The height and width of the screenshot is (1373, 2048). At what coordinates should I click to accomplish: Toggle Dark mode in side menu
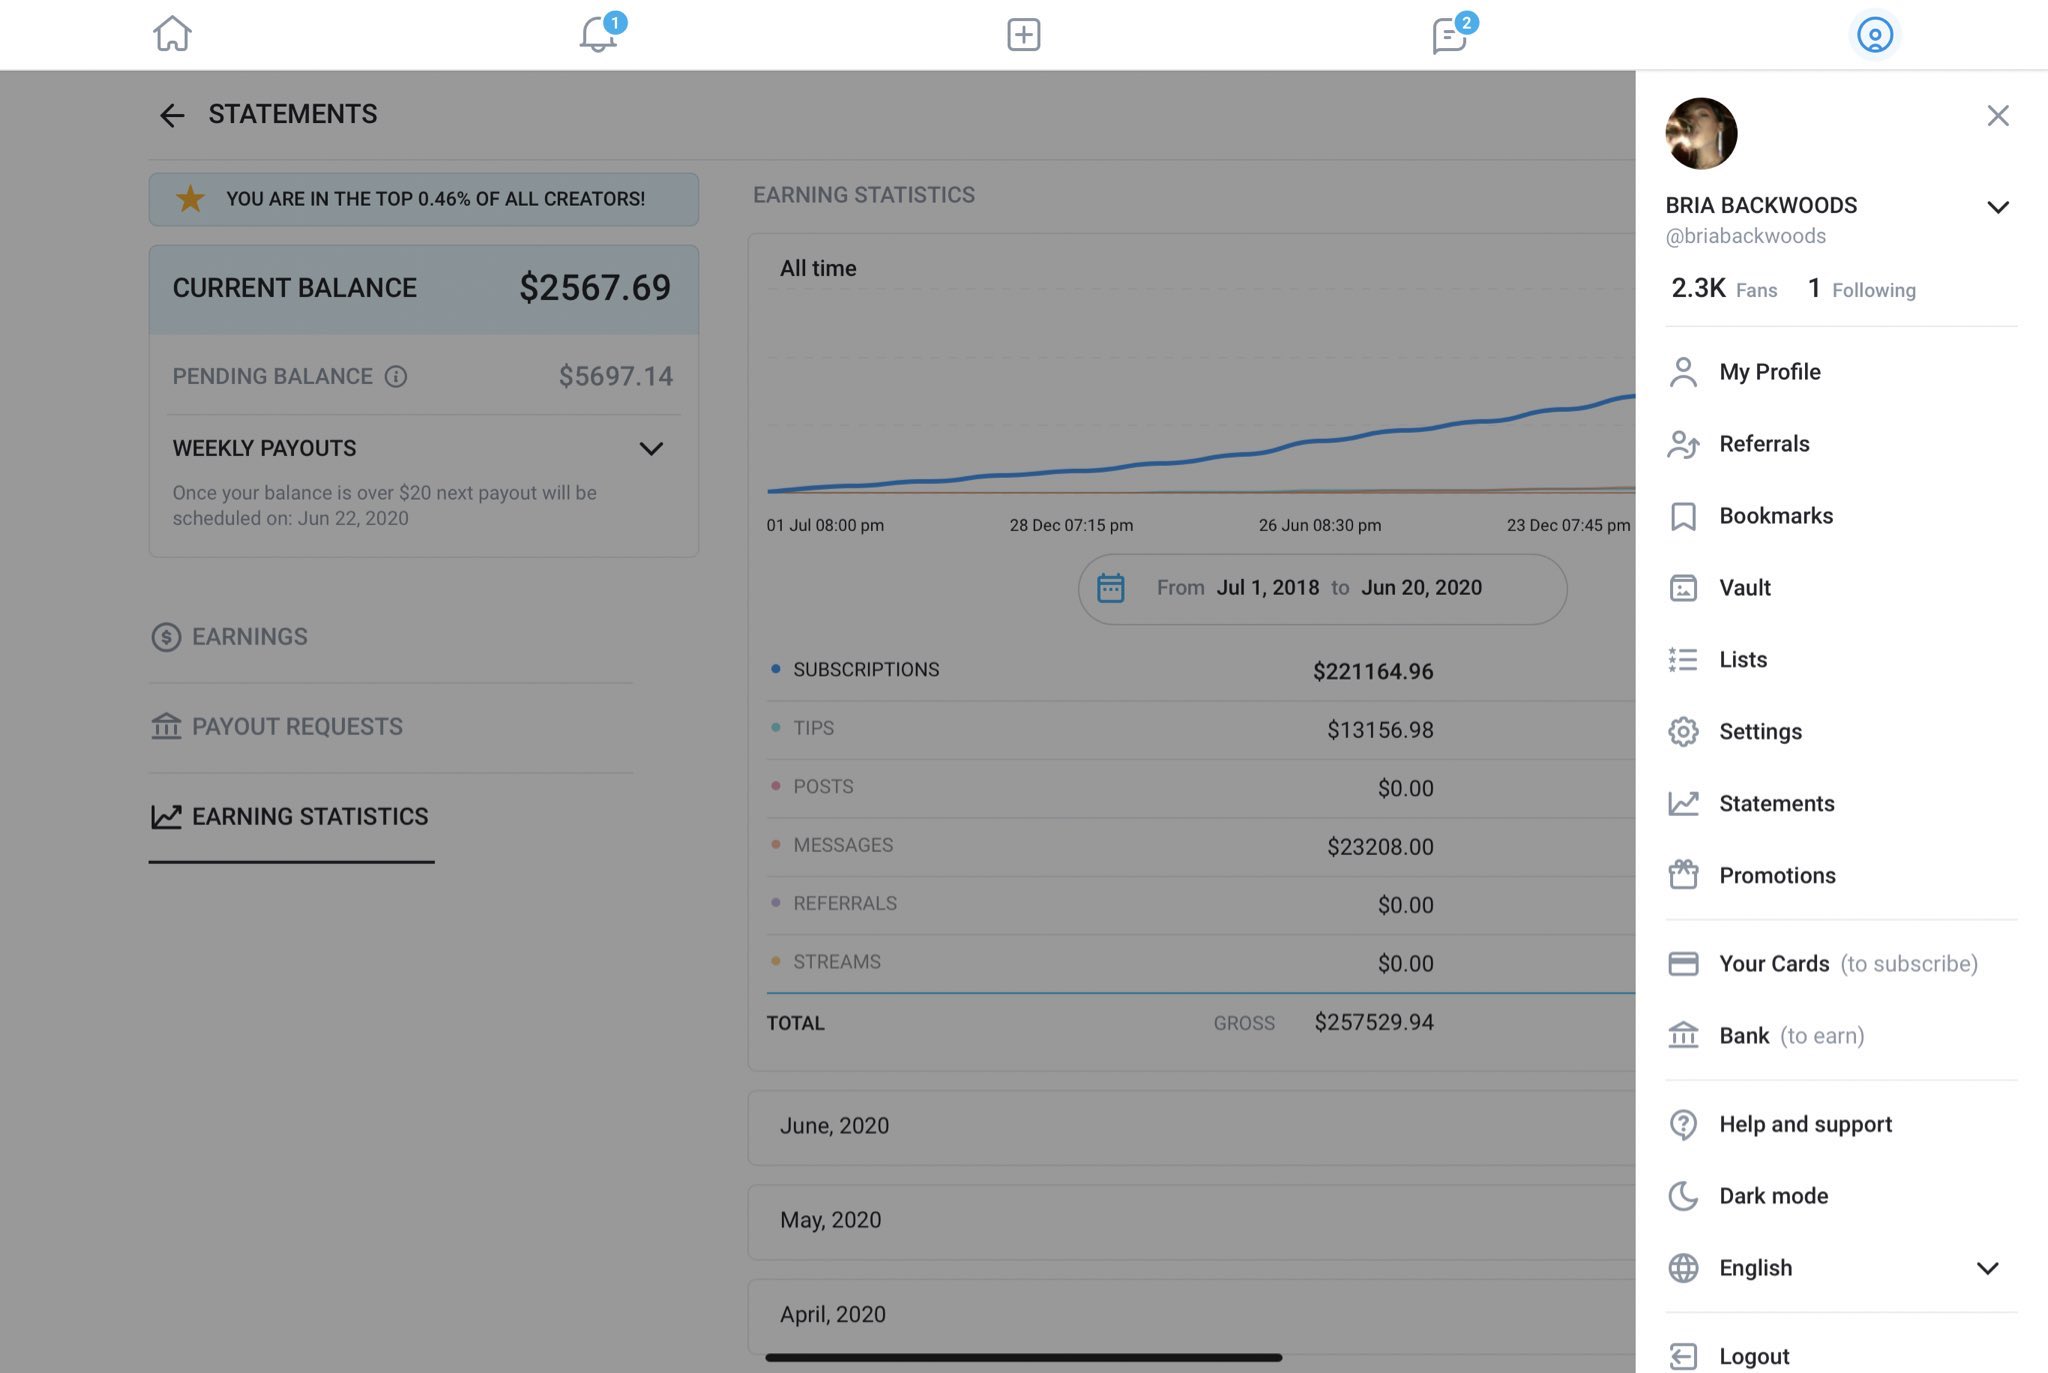[x=1773, y=1195]
